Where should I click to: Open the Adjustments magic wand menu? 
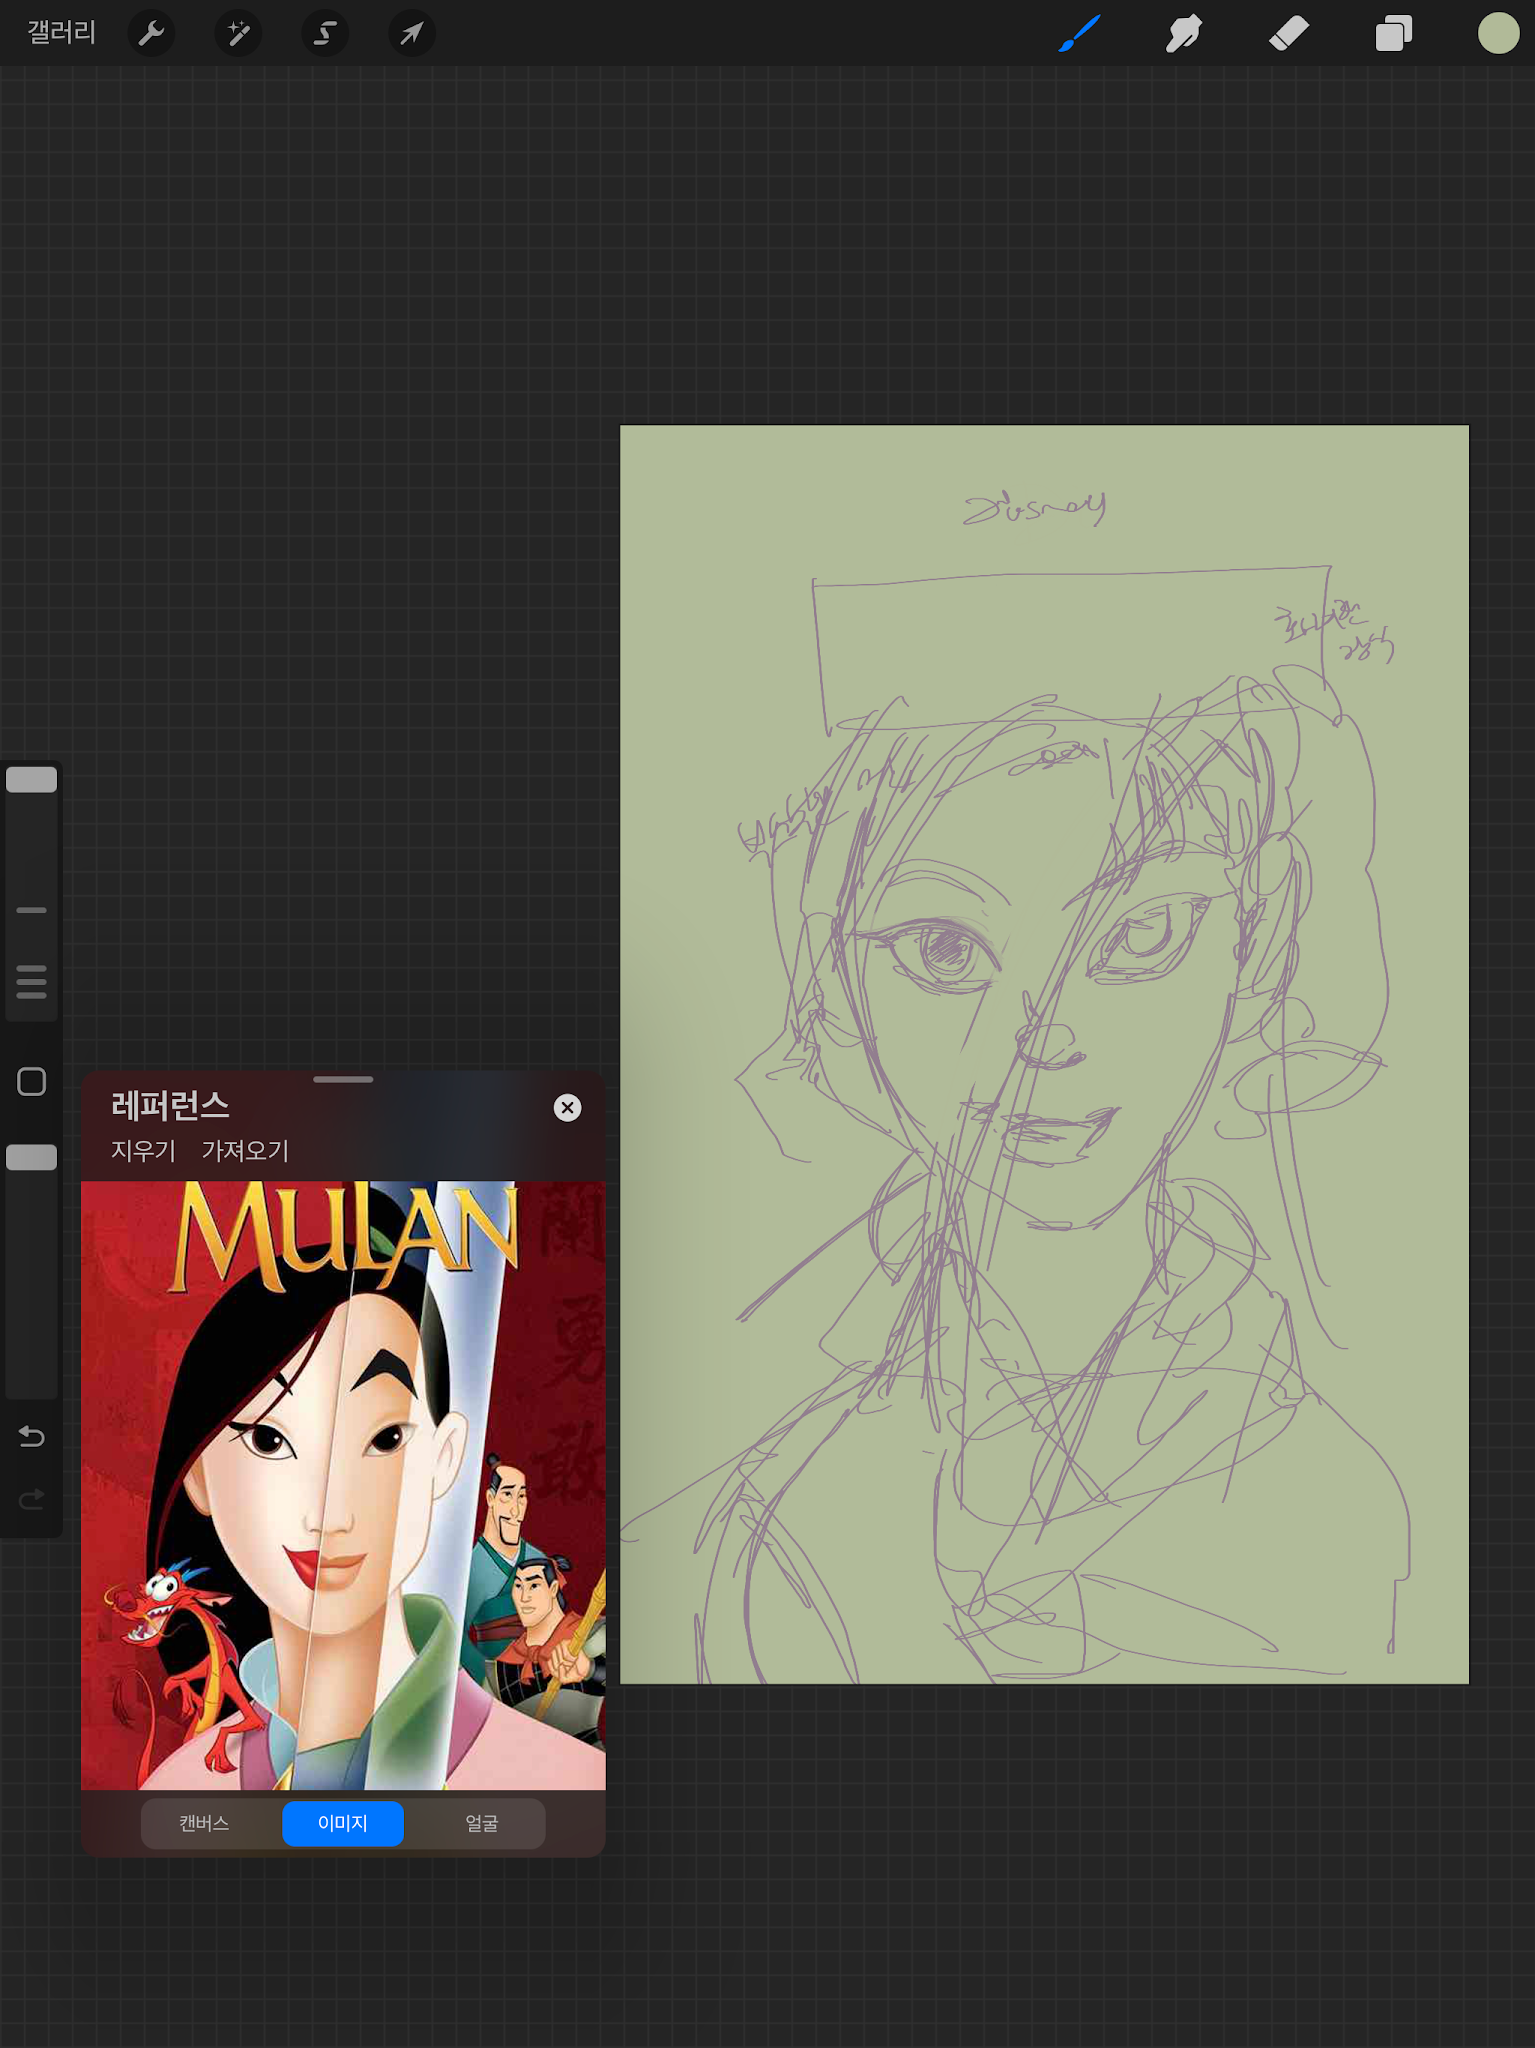pyautogui.click(x=238, y=33)
